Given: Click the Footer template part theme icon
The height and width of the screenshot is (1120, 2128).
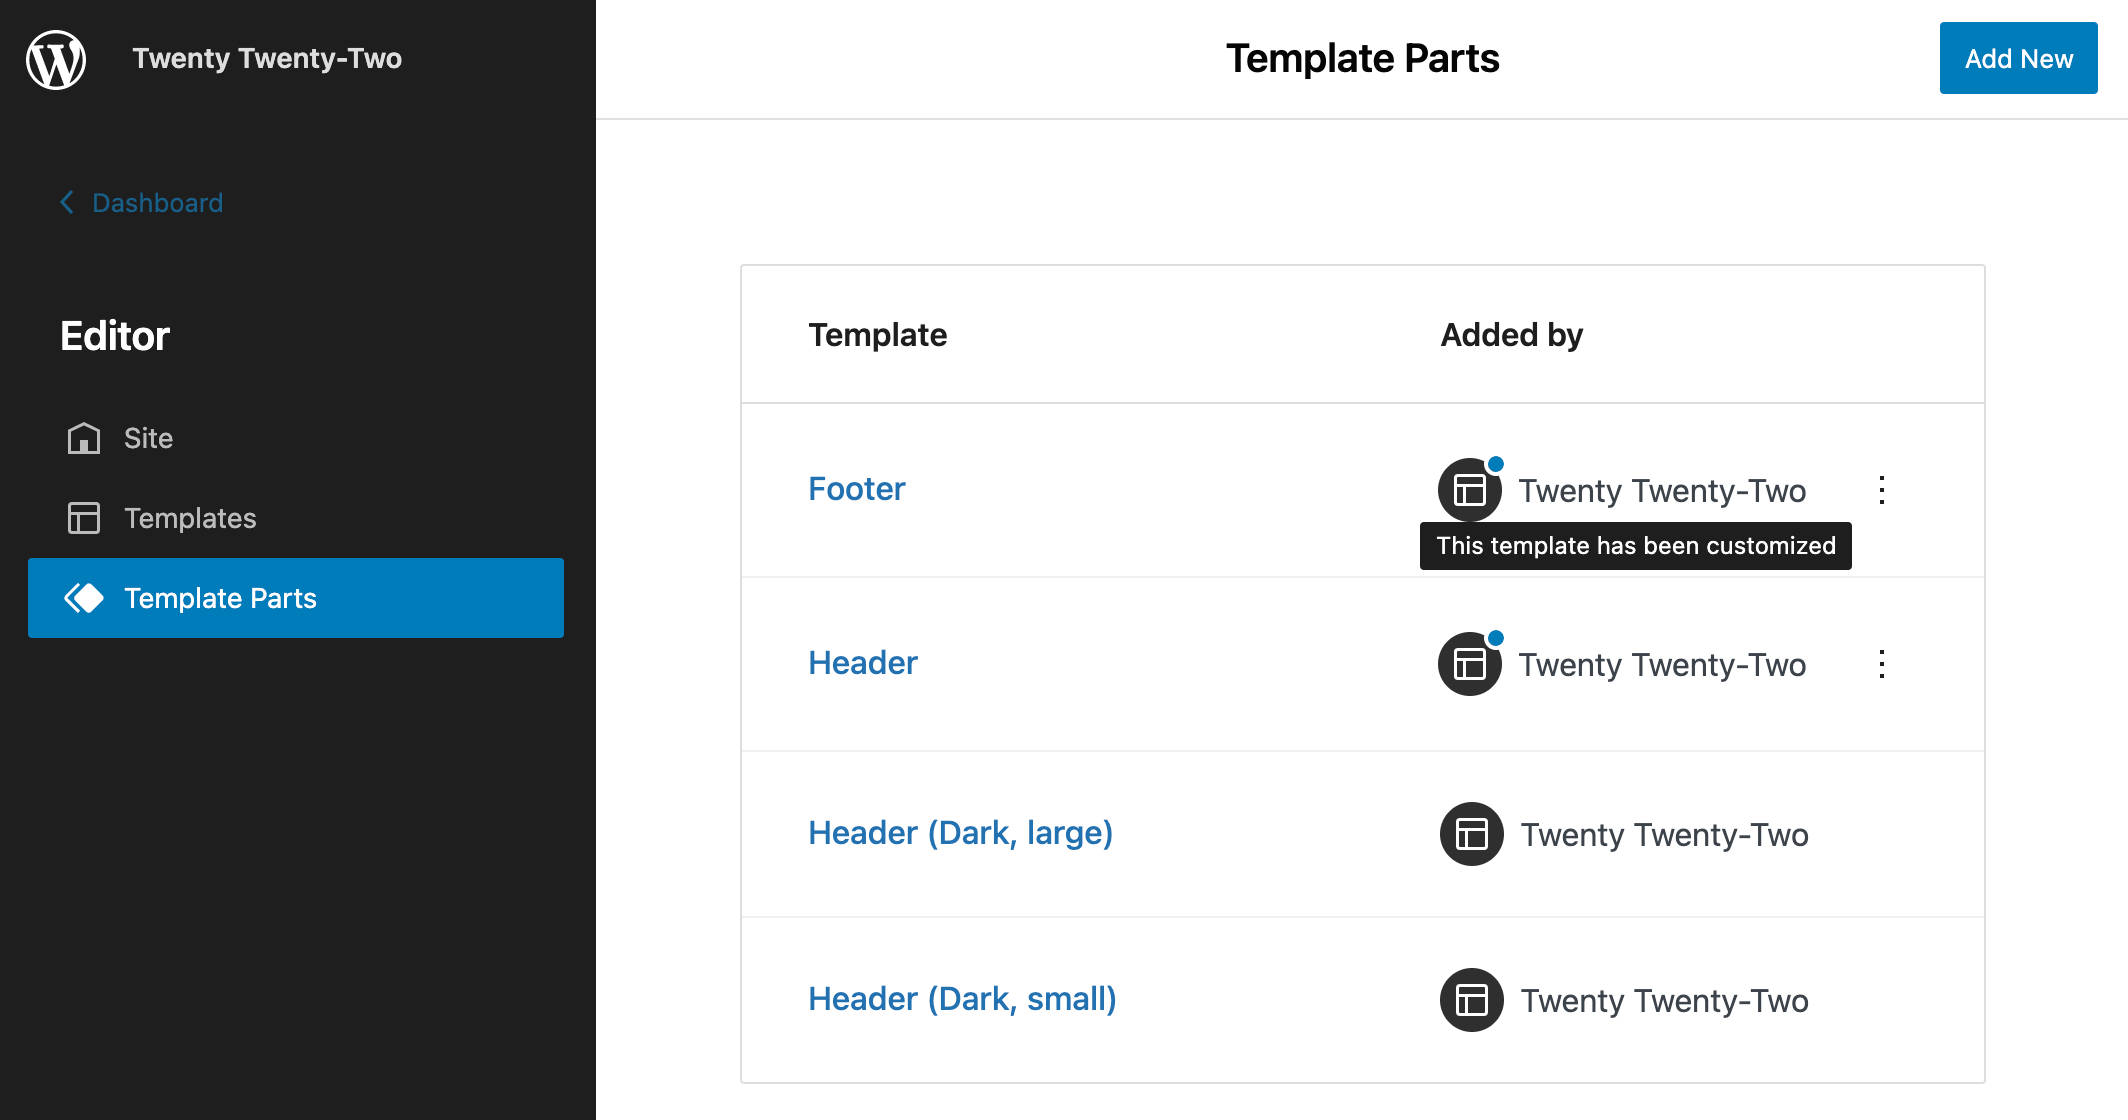Looking at the screenshot, I should click(1471, 490).
